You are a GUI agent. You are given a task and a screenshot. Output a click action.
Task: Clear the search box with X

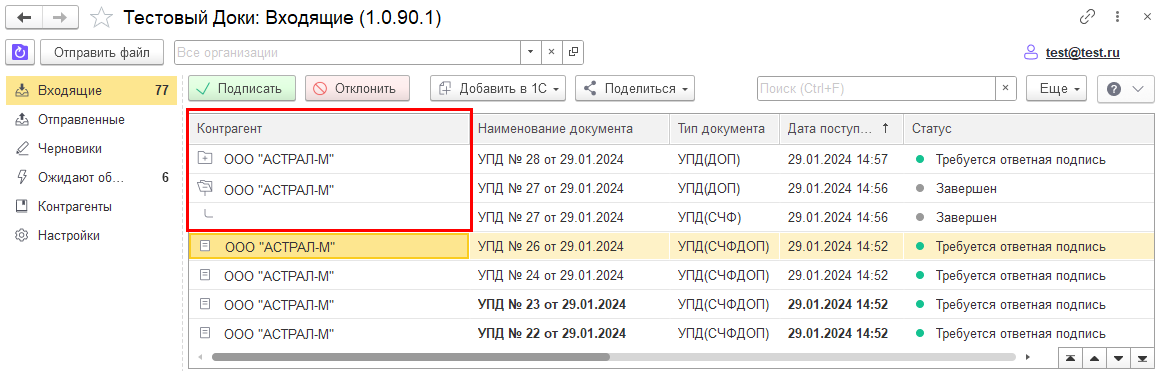[x=1005, y=88]
